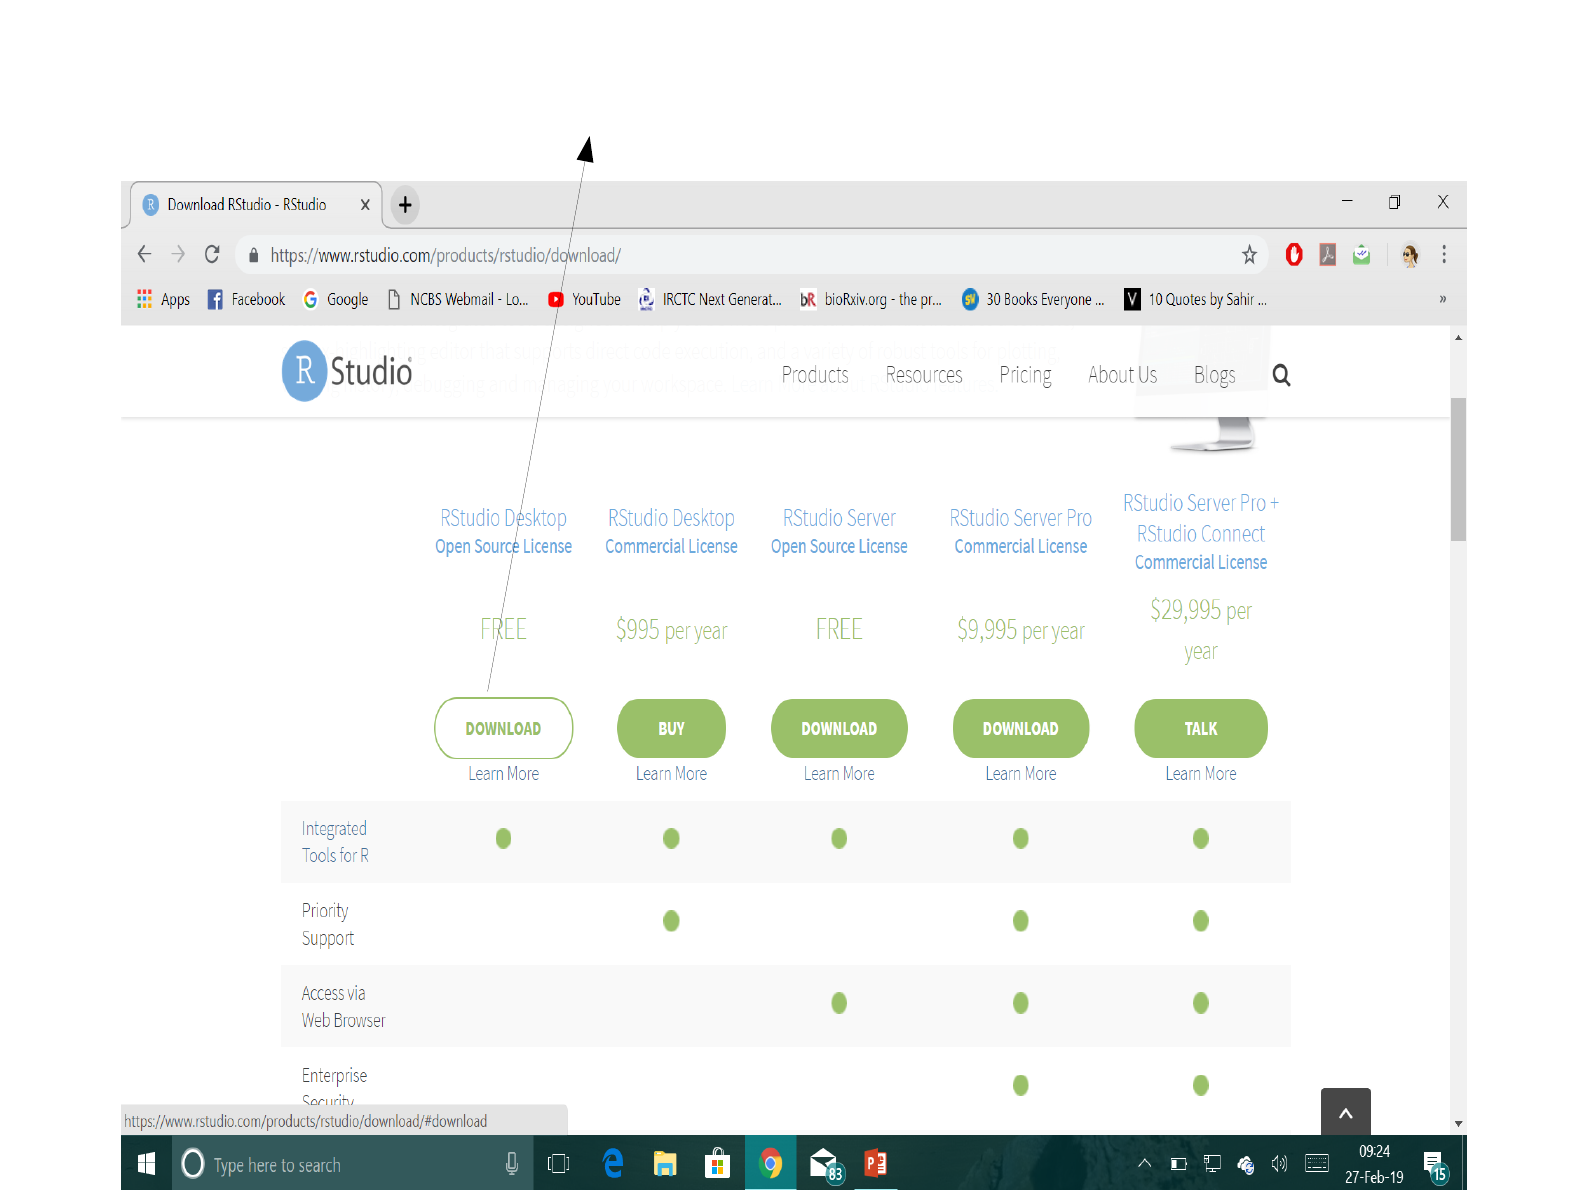Bookmark this page with the star icon

tap(1249, 255)
